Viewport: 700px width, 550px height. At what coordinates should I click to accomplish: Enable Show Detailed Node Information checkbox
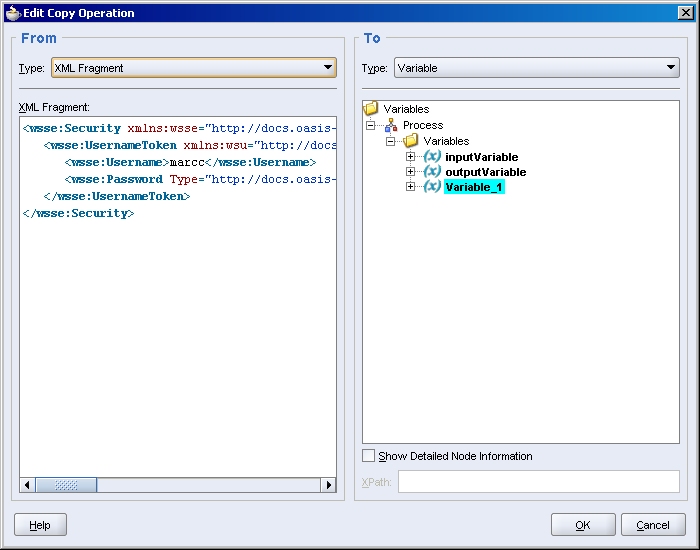point(369,456)
